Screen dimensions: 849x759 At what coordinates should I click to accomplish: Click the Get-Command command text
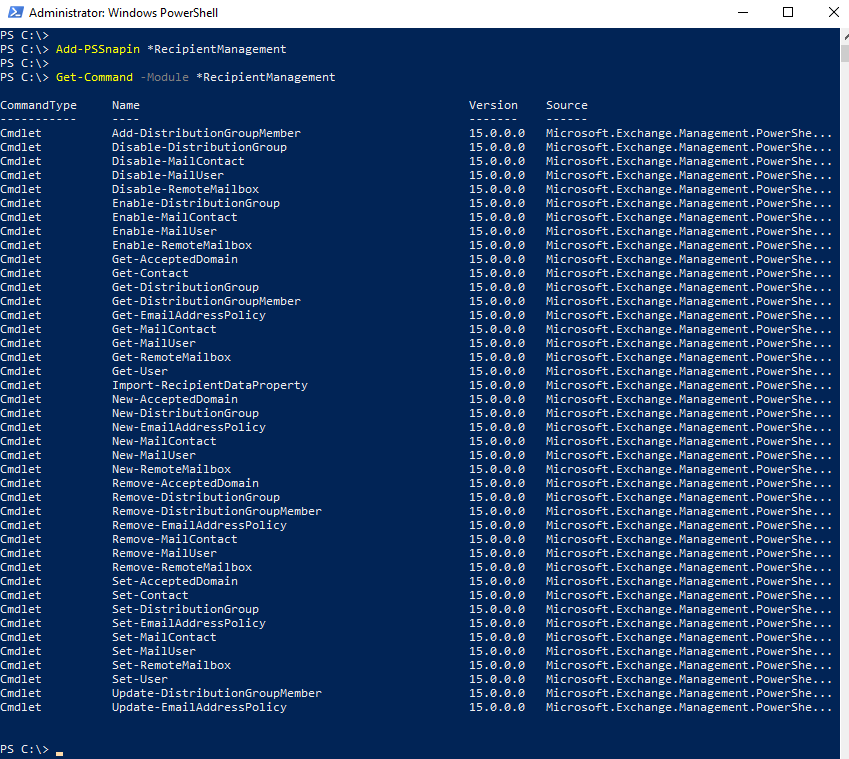click(94, 77)
